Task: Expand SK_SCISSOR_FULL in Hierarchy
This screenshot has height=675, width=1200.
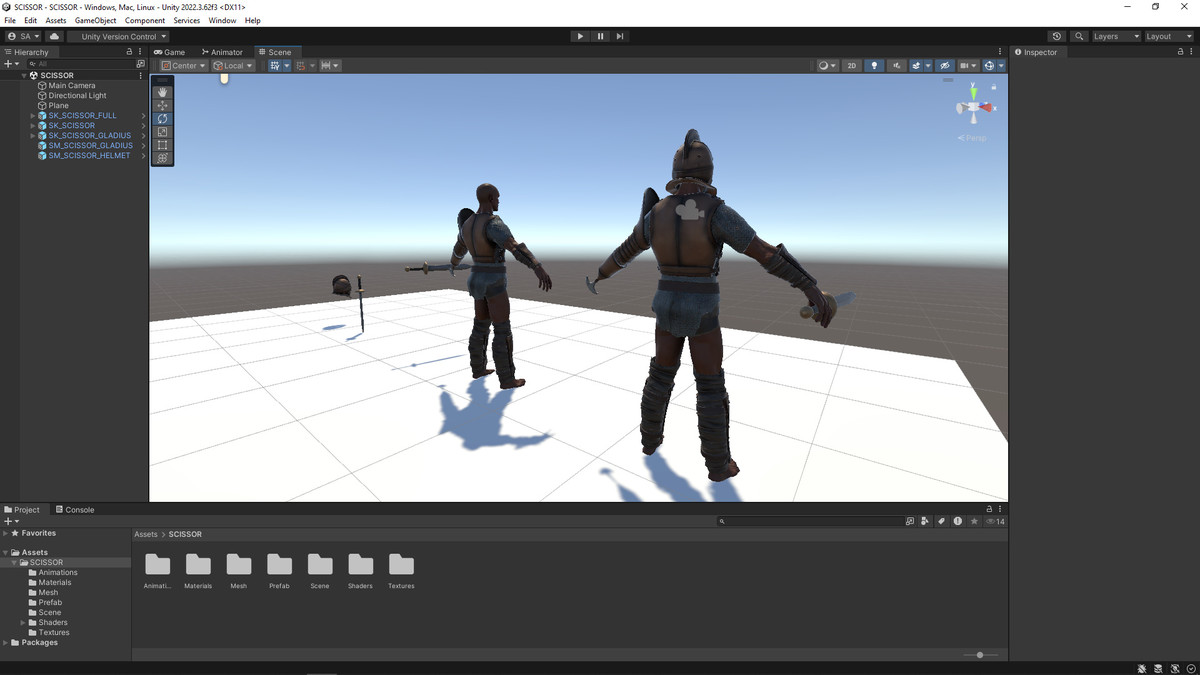Action: coord(33,116)
